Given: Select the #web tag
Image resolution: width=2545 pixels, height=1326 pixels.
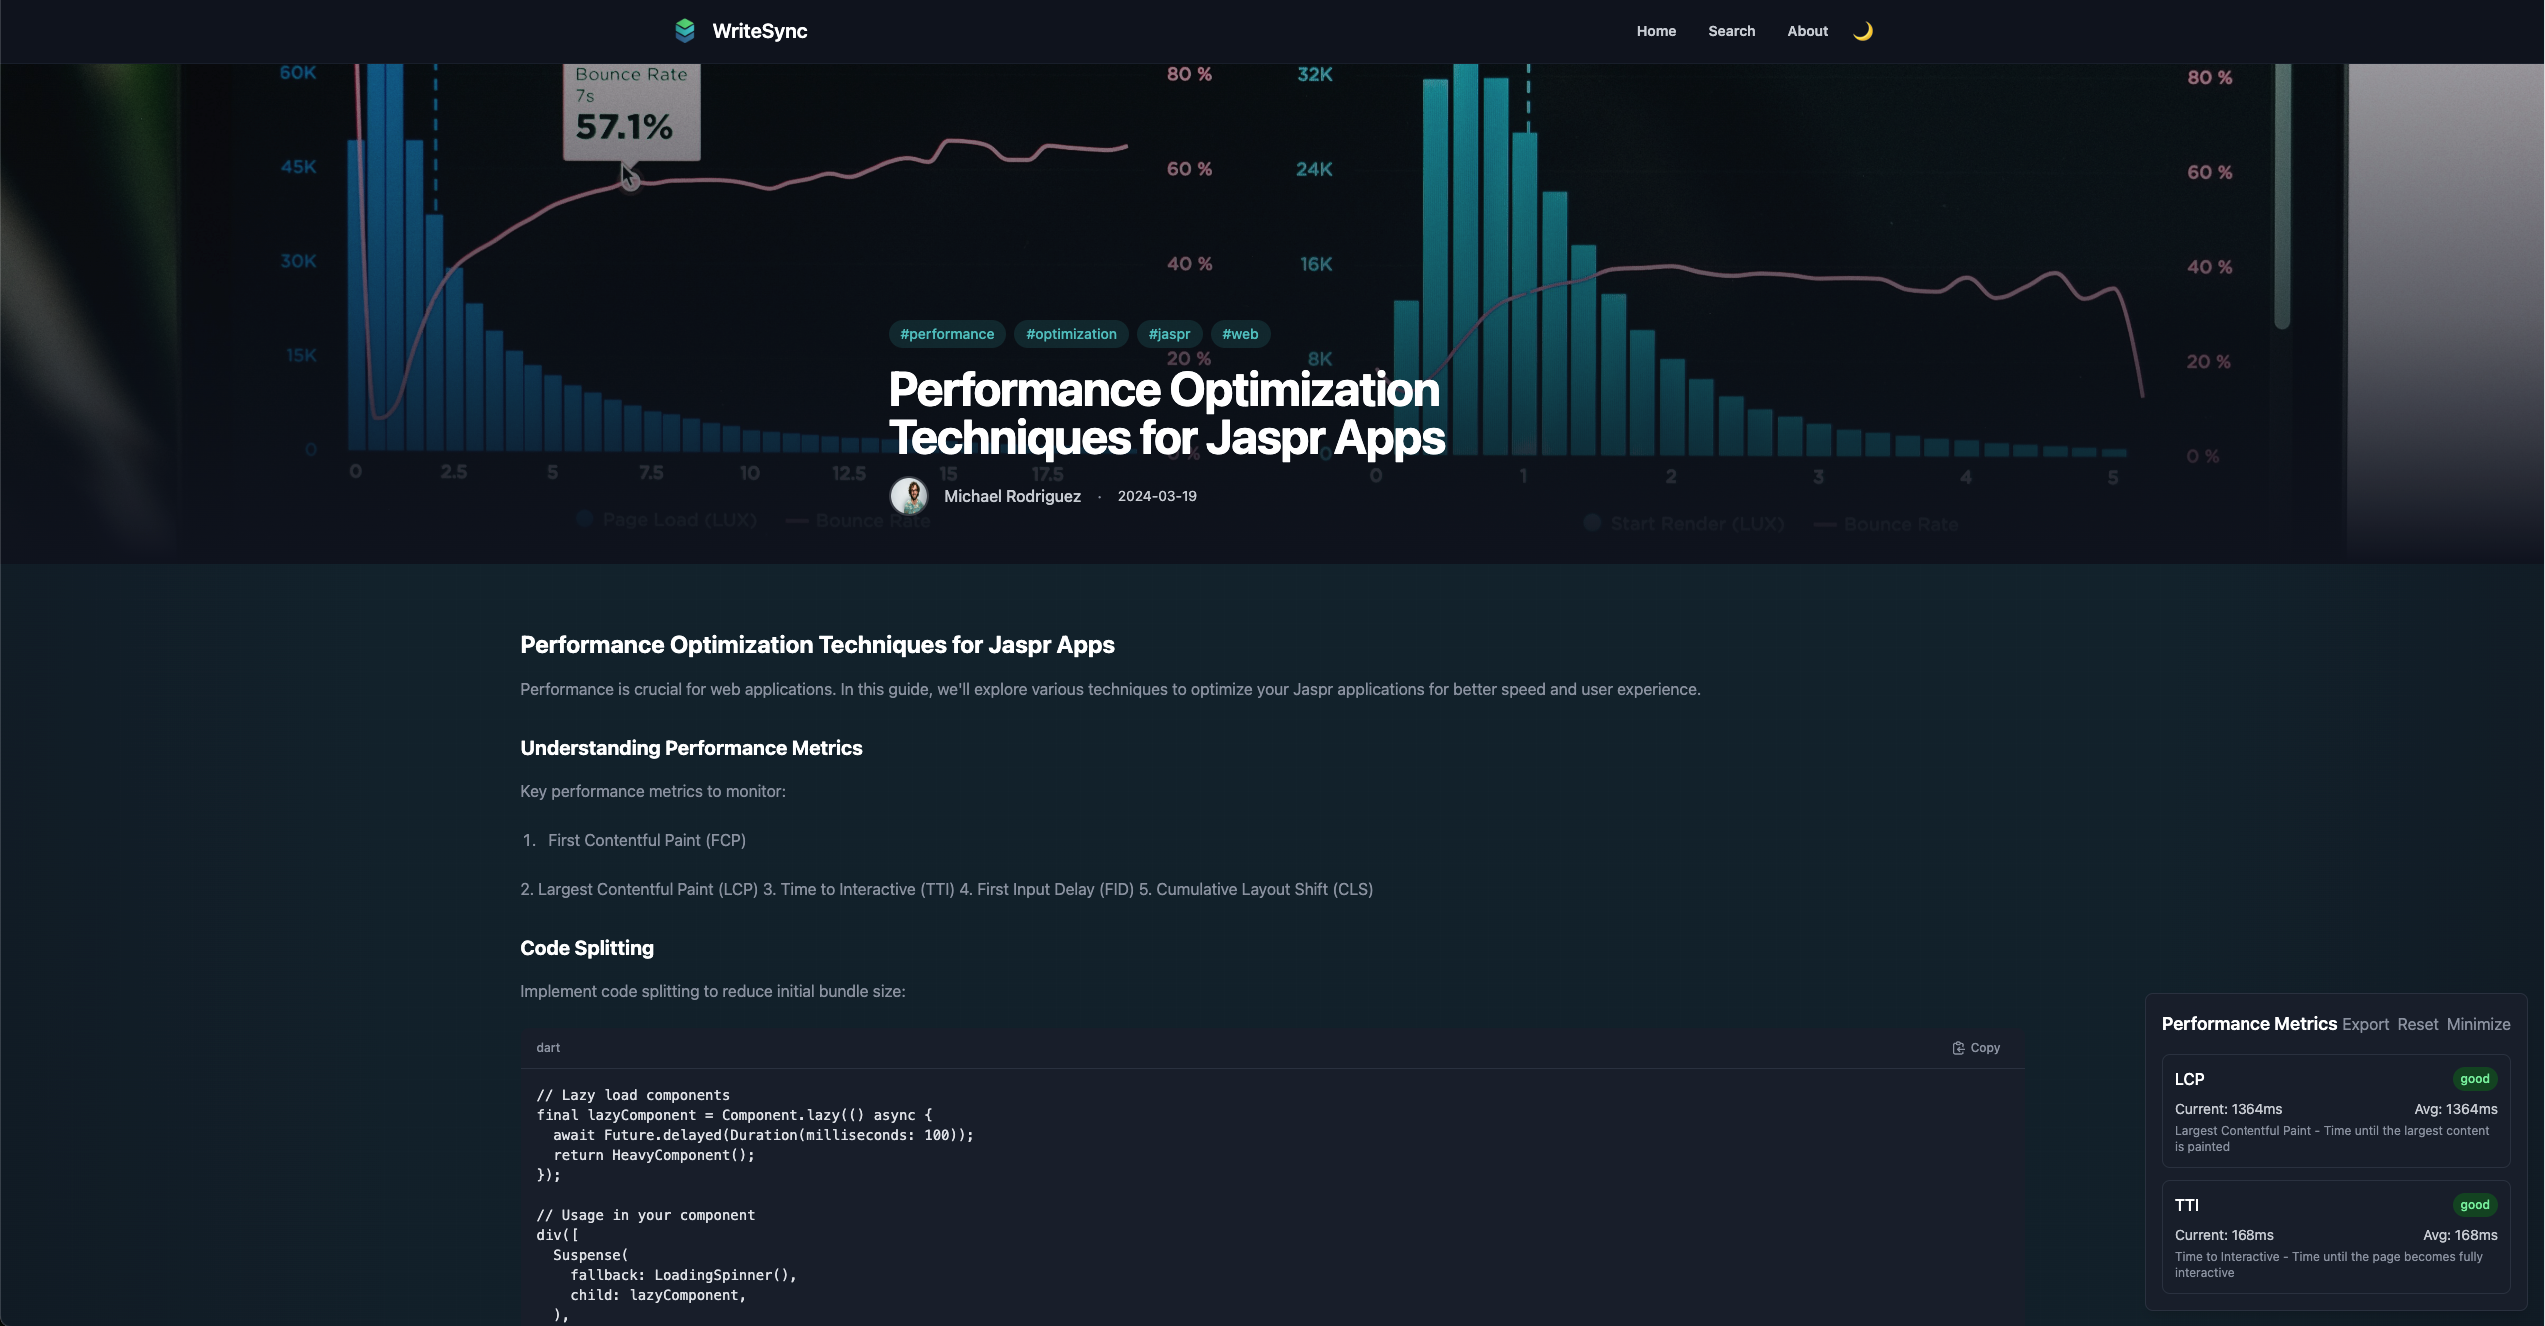Looking at the screenshot, I should tap(1240, 334).
